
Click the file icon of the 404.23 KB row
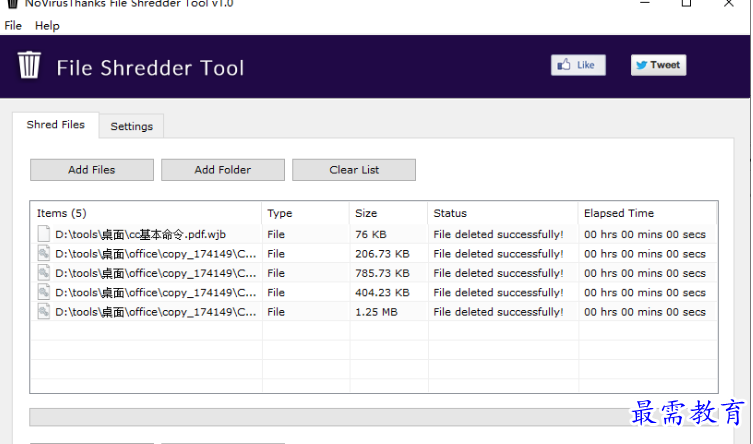[44, 292]
